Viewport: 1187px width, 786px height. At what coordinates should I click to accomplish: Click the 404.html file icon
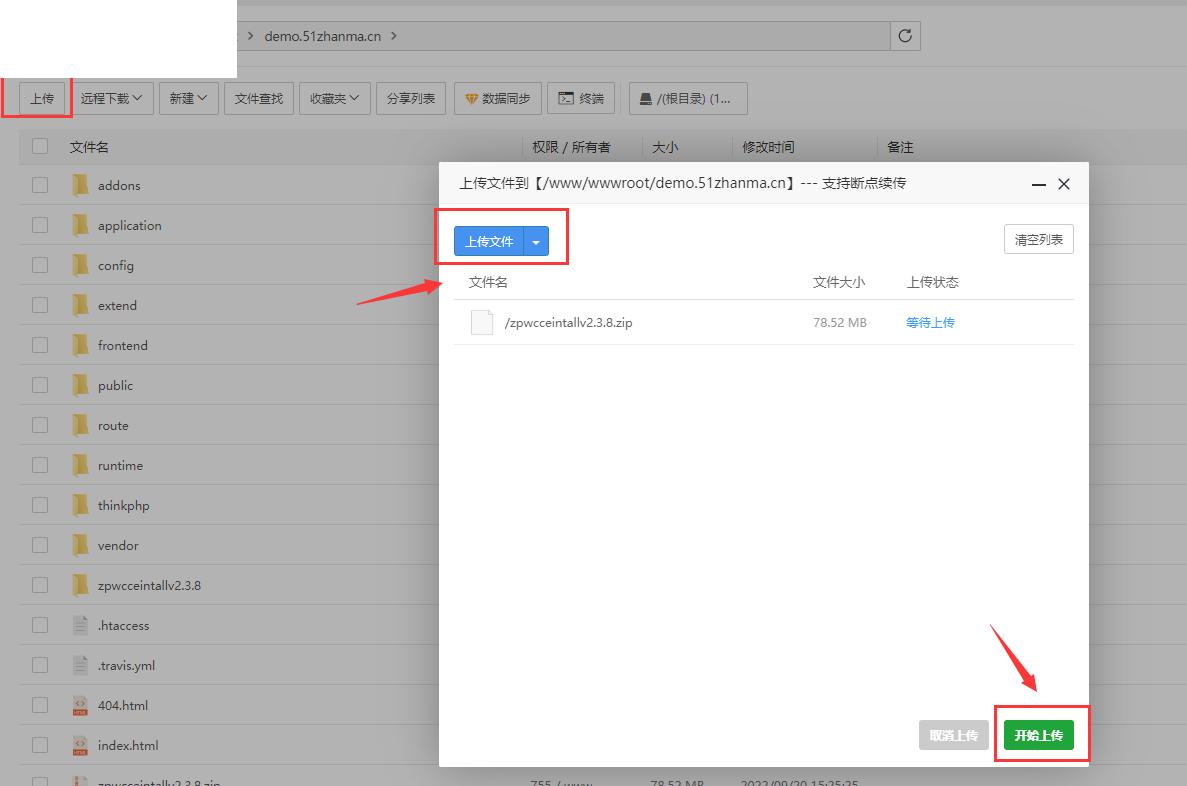pyautogui.click(x=80, y=705)
